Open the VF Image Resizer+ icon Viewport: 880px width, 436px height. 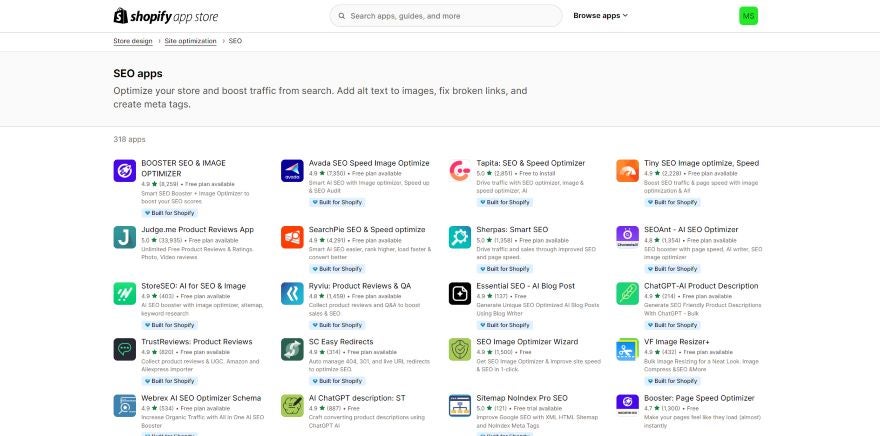tap(627, 349)
